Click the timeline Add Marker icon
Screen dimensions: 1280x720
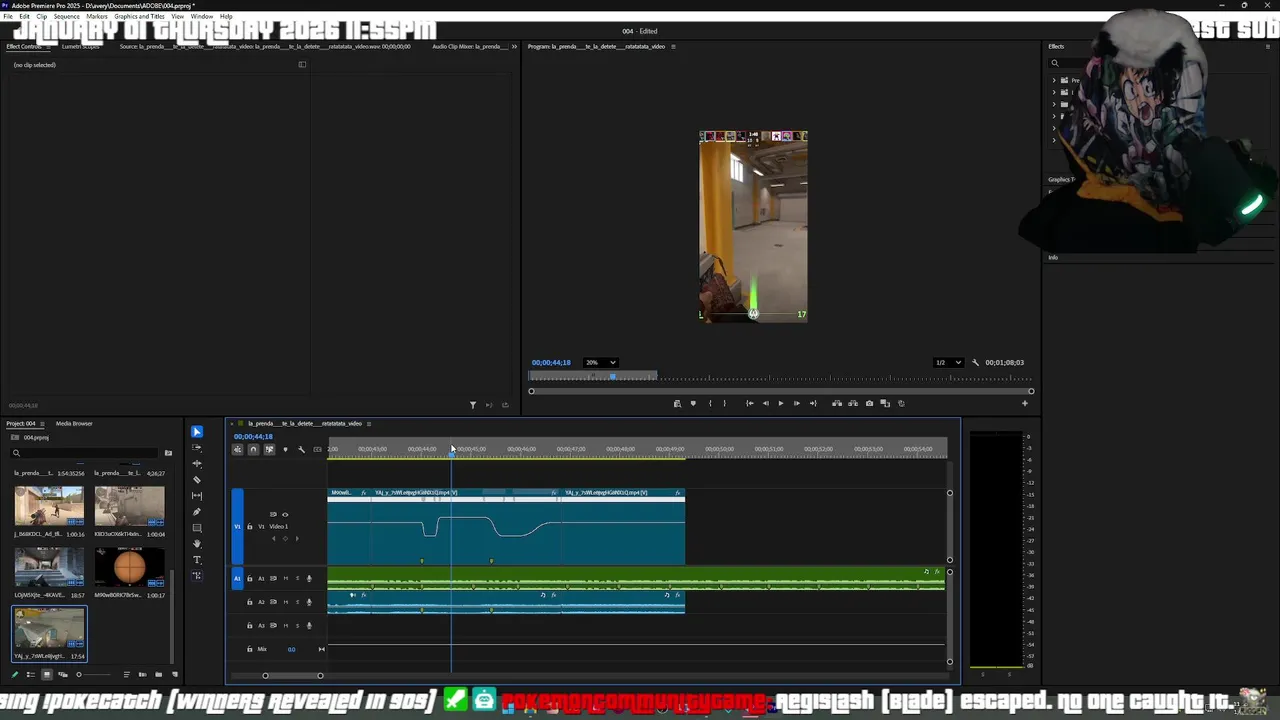coord(285,449)
